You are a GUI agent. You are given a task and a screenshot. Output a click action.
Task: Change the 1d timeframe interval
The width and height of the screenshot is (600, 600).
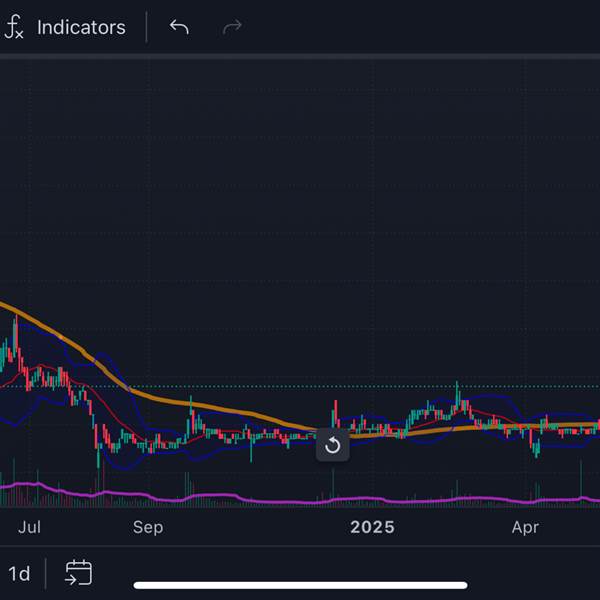[x=19, y=574]
